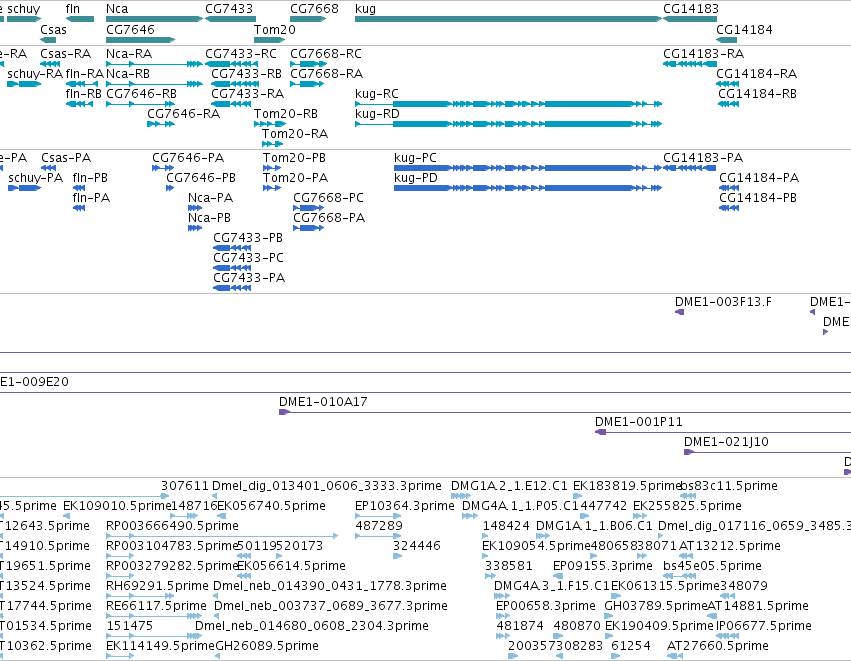Click the CG7668-PA protein glyph
This screenshot has width=851, height=661.
309,228
